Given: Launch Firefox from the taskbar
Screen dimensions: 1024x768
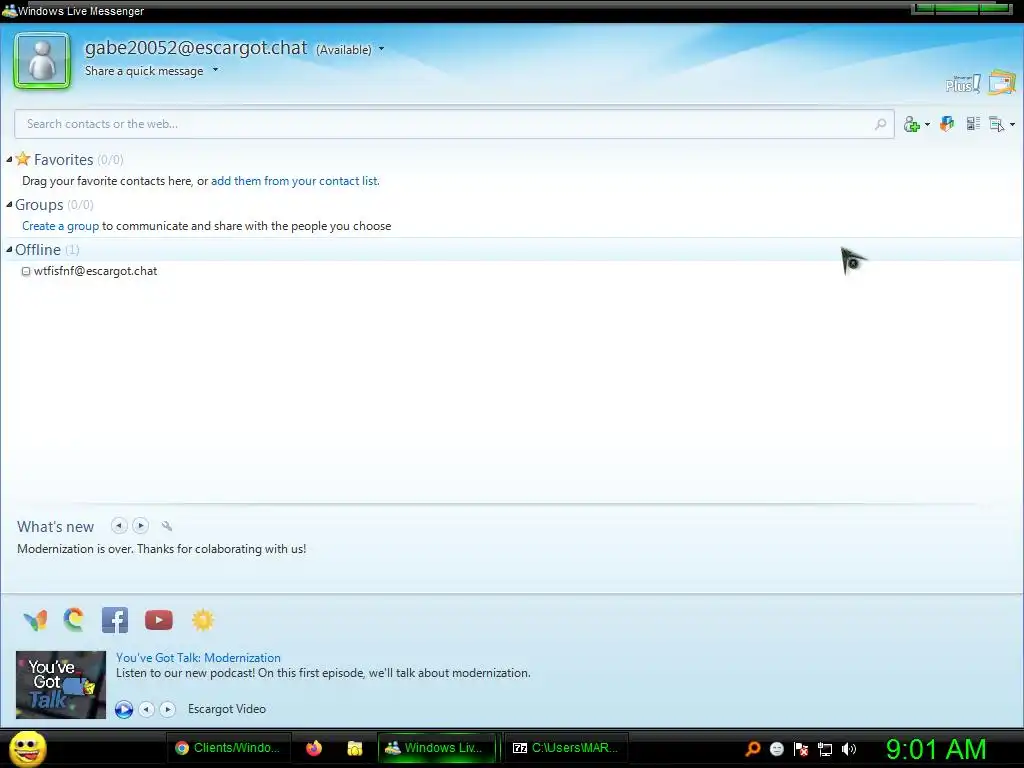Looking at the screenshot, I should click(x=314, y=748).
